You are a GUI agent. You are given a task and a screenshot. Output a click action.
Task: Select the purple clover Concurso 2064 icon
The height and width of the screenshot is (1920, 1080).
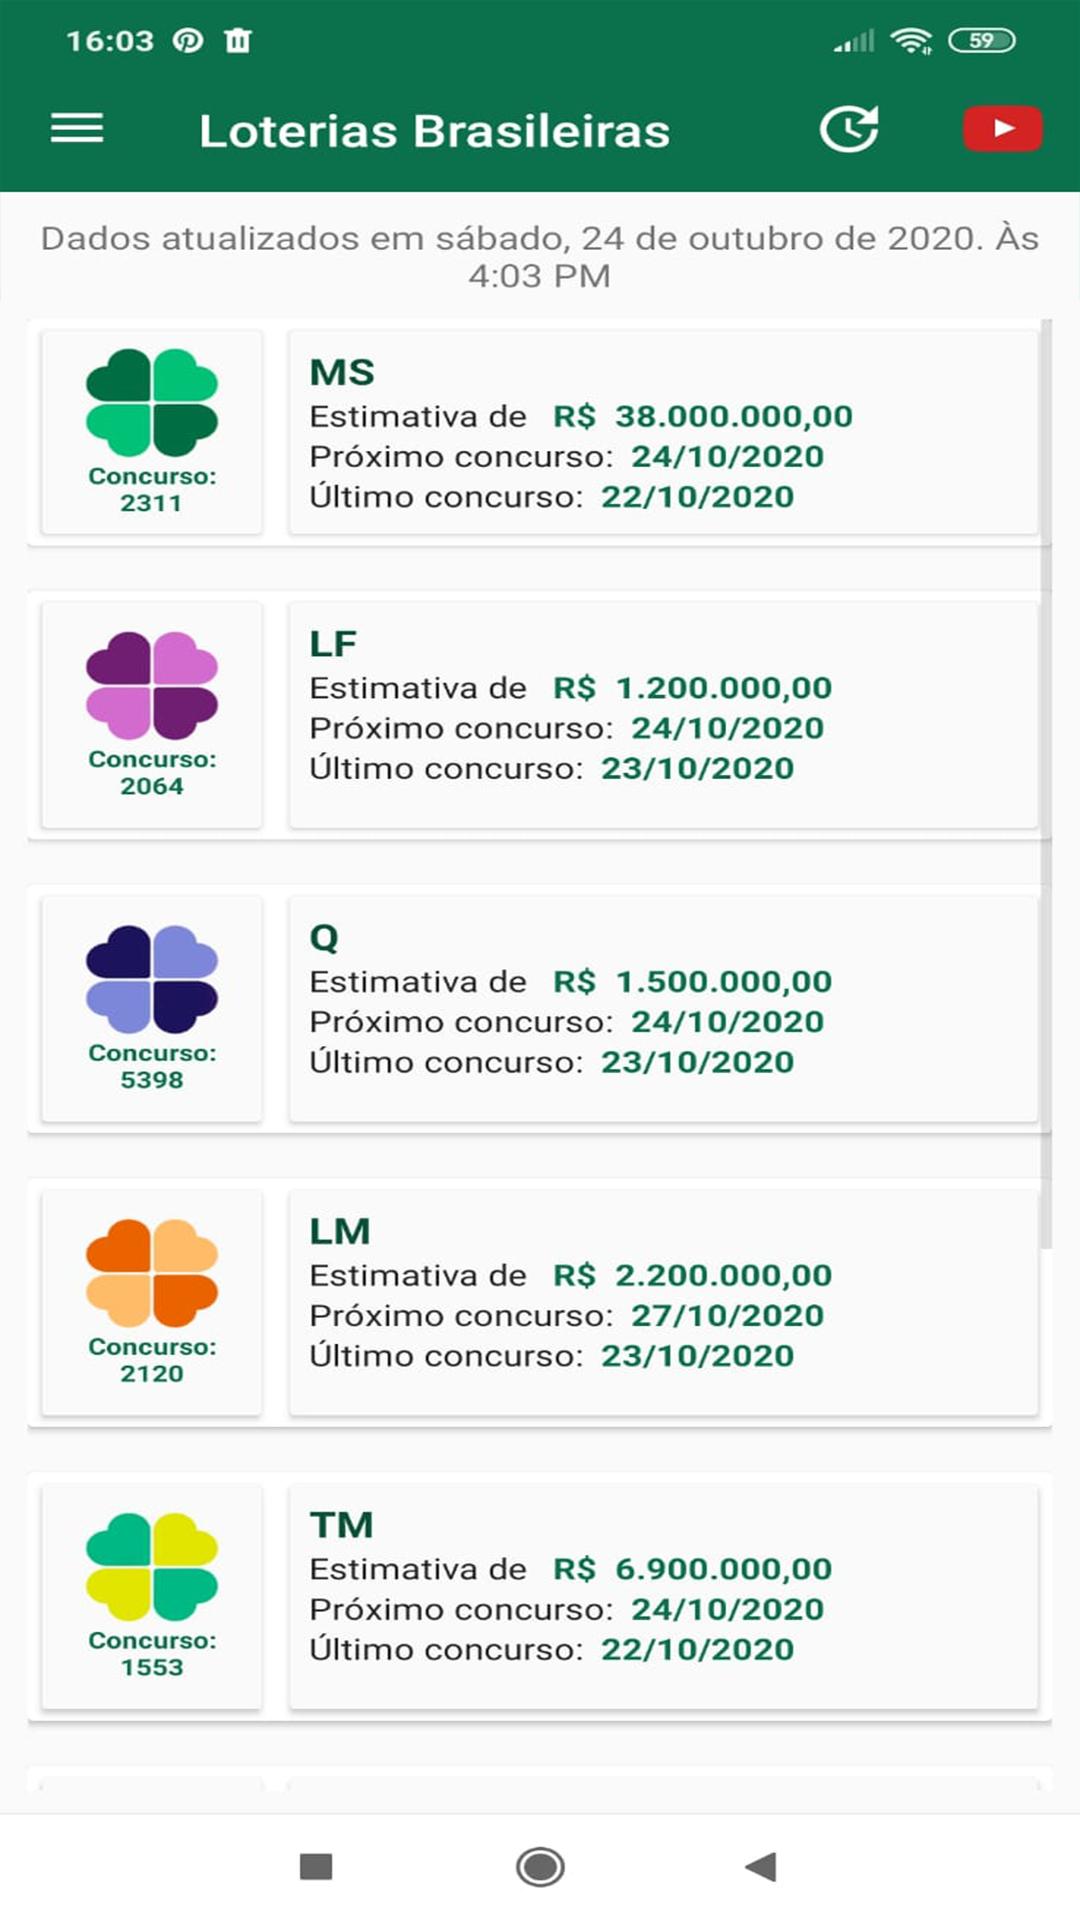152,714
